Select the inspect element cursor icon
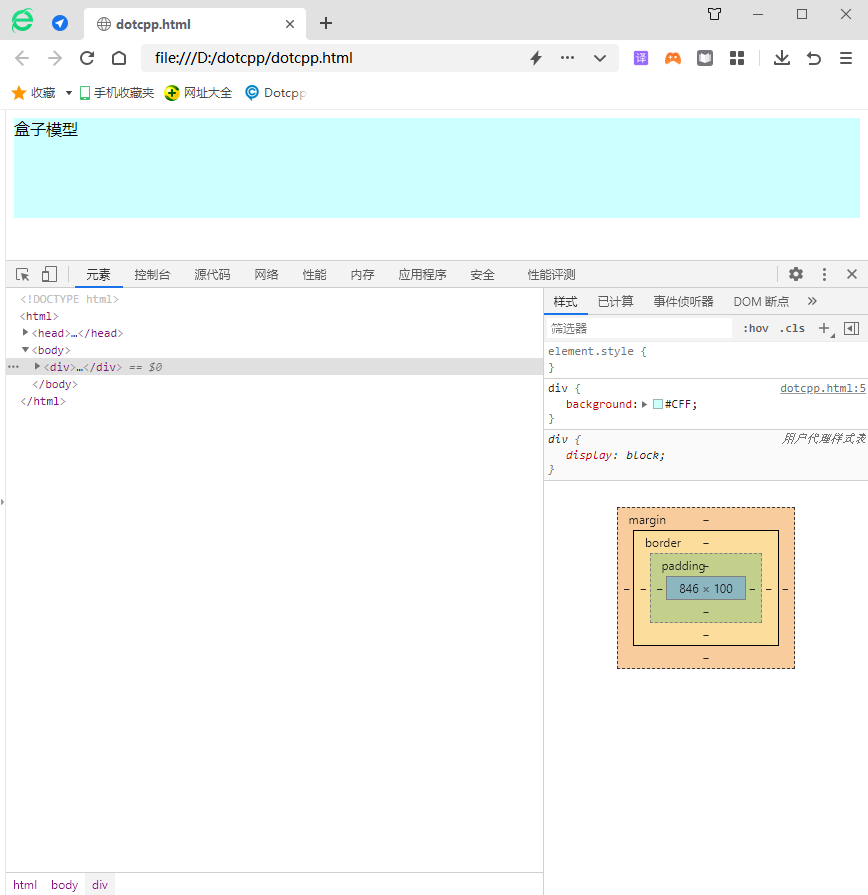Image resolution: width=868 pixels, height=895 pixels. [x=20, y=274]
